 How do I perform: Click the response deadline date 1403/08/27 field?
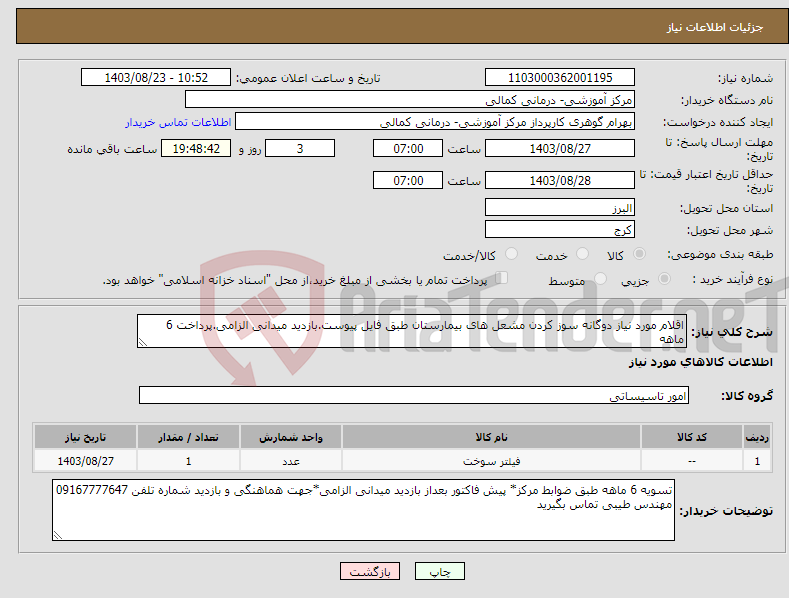[x=560, y=148]
